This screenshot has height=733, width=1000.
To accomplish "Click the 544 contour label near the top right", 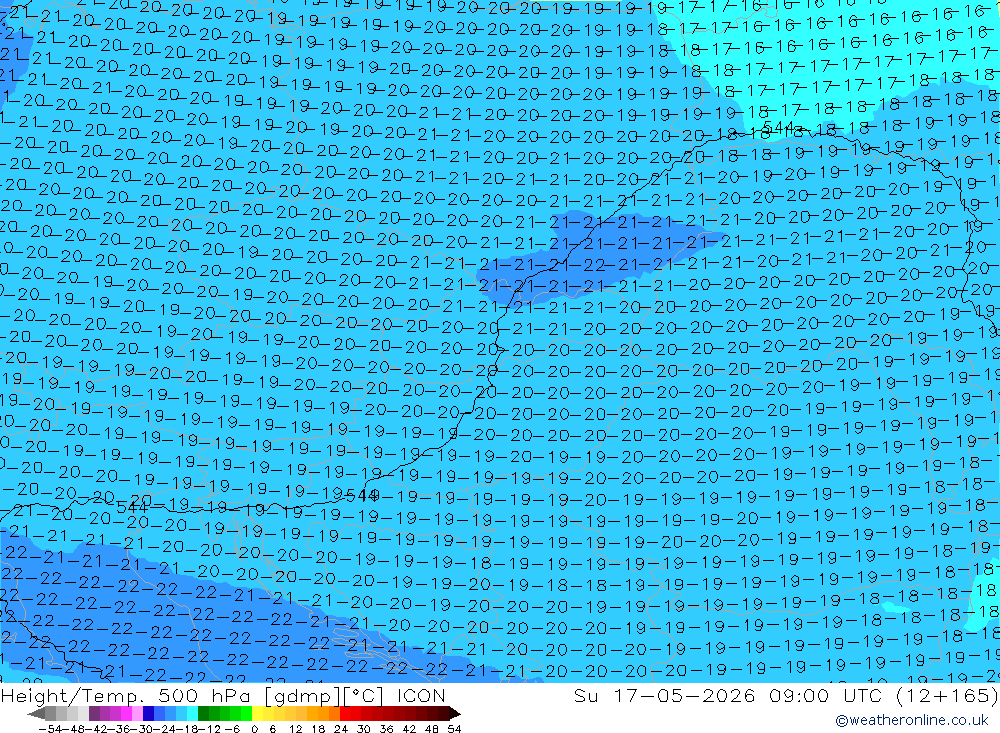I will click(777, 128).
